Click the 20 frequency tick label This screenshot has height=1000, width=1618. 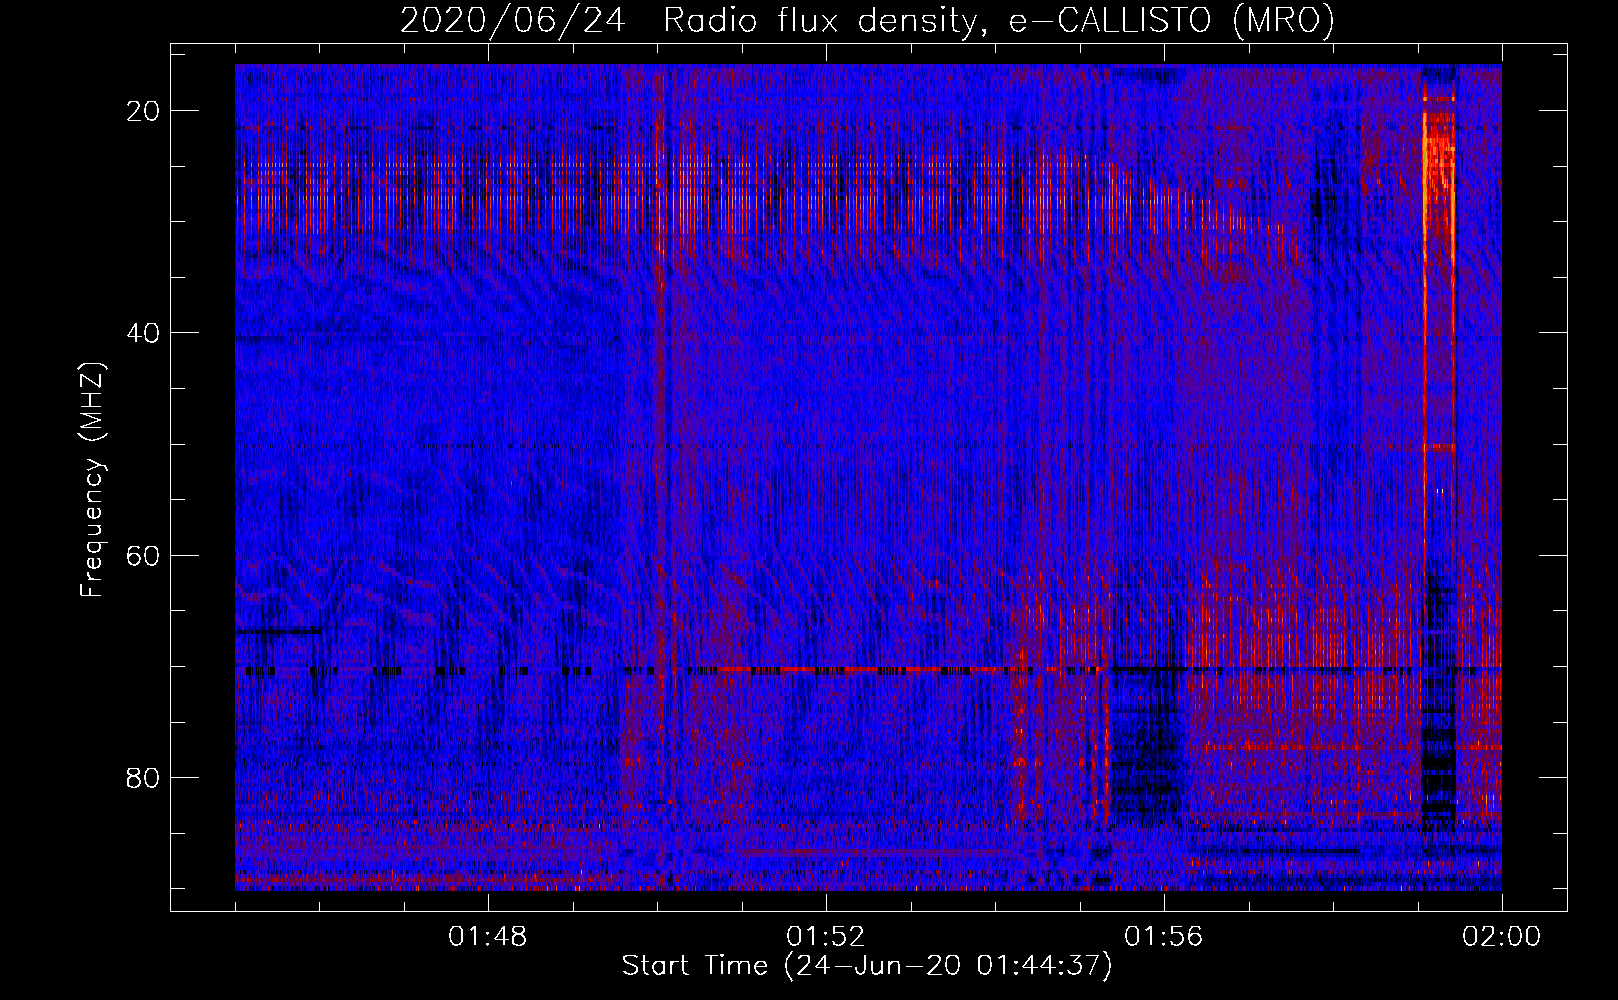[143, 111]
